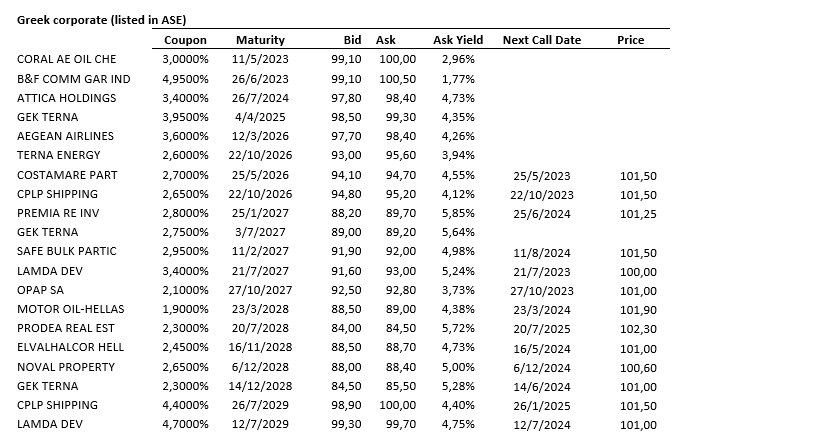Select the AEGEAN AIRLINES cell
This screenshot has width=820, height=441.
point(66,136)
